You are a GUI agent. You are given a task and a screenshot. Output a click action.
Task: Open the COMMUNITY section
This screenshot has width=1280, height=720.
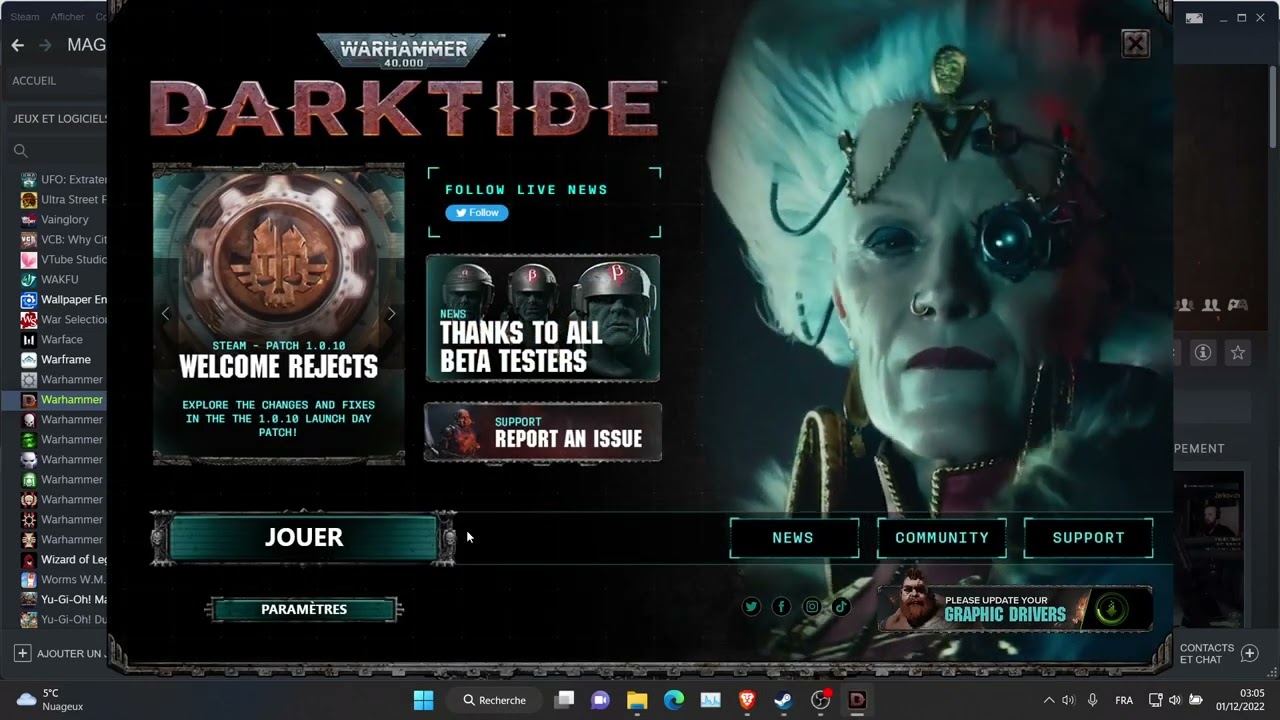pos(941,538)
